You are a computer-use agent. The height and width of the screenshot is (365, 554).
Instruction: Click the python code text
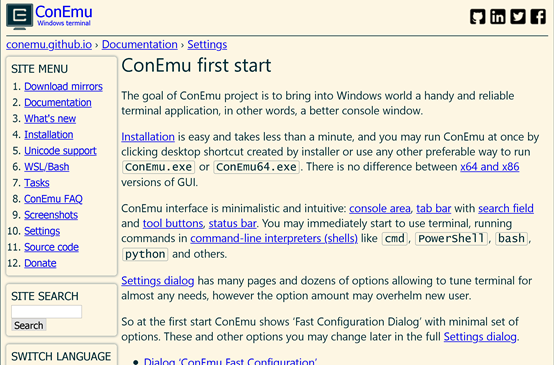(x=145, y=254)
